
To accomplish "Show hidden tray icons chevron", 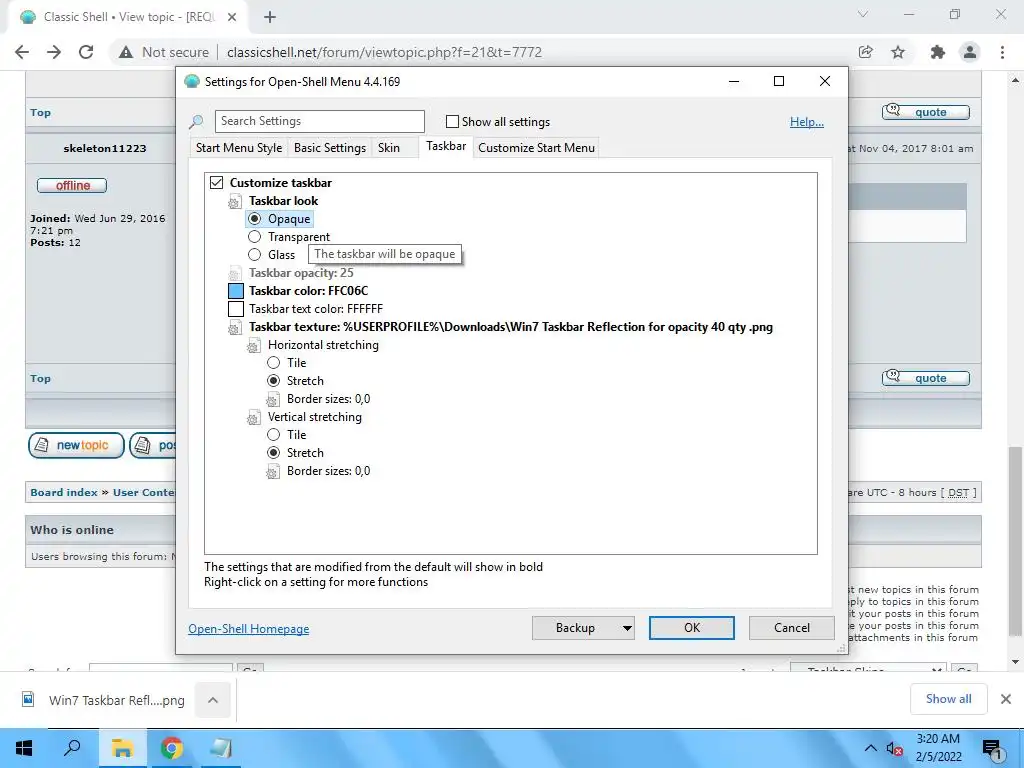I will pos(871,748).
